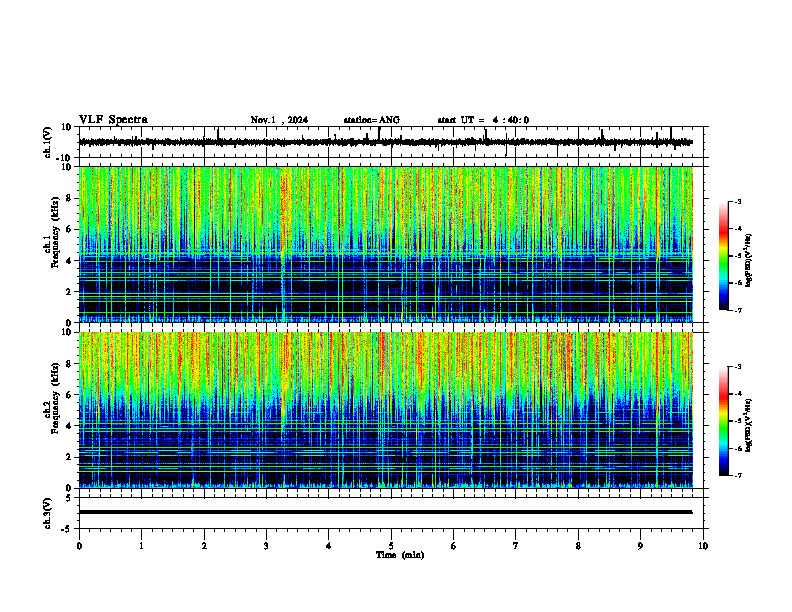Click the "-7" label on ch.2 colorbar
The width and height of the screenshot is (792, 612).
737,476
